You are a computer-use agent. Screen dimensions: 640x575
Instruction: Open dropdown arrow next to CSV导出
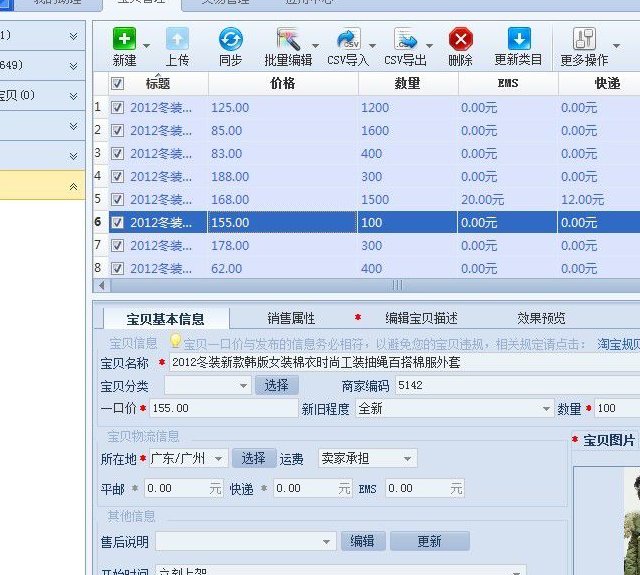tap(429, 45)
